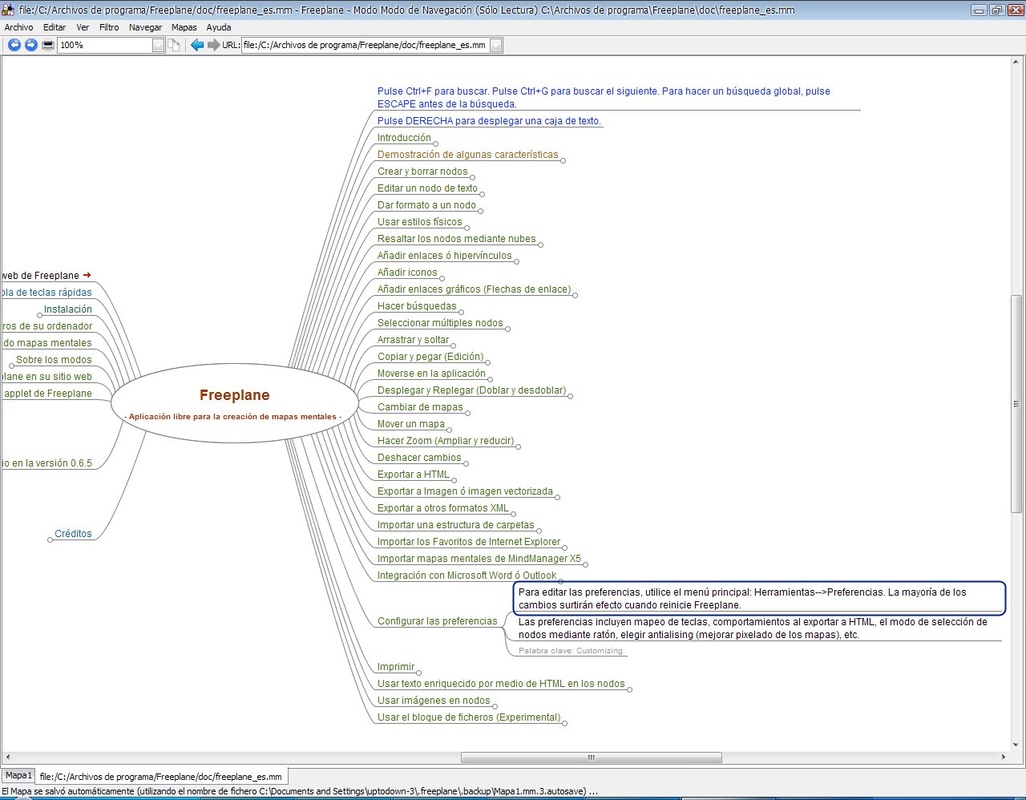Click the Palabra clave: Customizing text
This screenshot has width=1026, height=800.
pyautogui.click(x=571, y=651)
